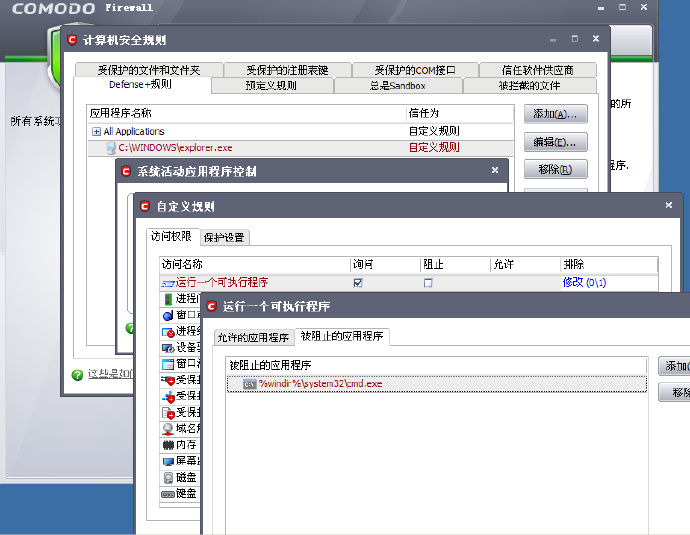This screenshot has height=535, width=690.
Task: Click the run-an-executable row icon
Action: [x=168, y=283]
